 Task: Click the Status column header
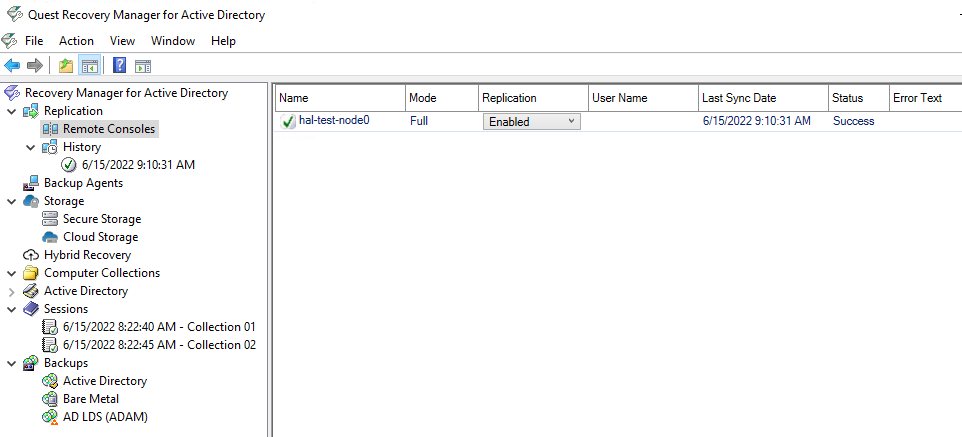pos(847,98)
